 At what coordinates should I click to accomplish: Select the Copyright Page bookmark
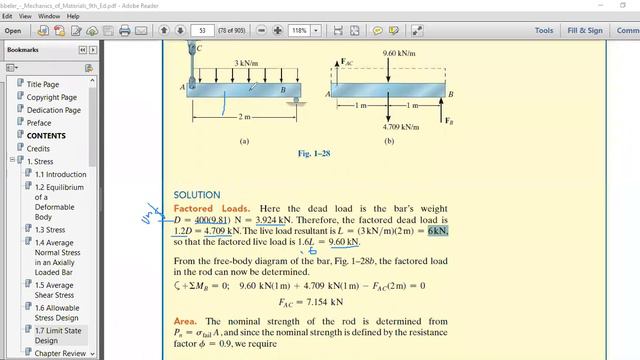[52, 97]
